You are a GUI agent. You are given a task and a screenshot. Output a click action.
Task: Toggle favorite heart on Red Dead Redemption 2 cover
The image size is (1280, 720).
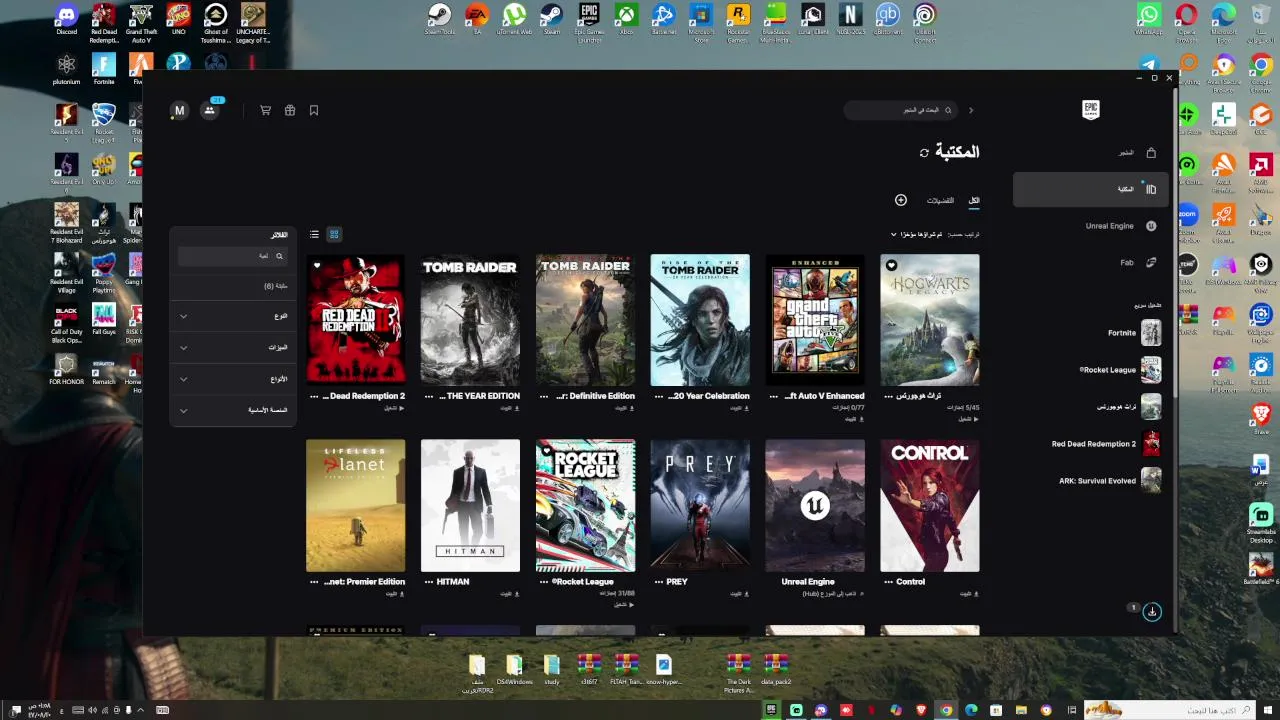[x=317, y=266]
